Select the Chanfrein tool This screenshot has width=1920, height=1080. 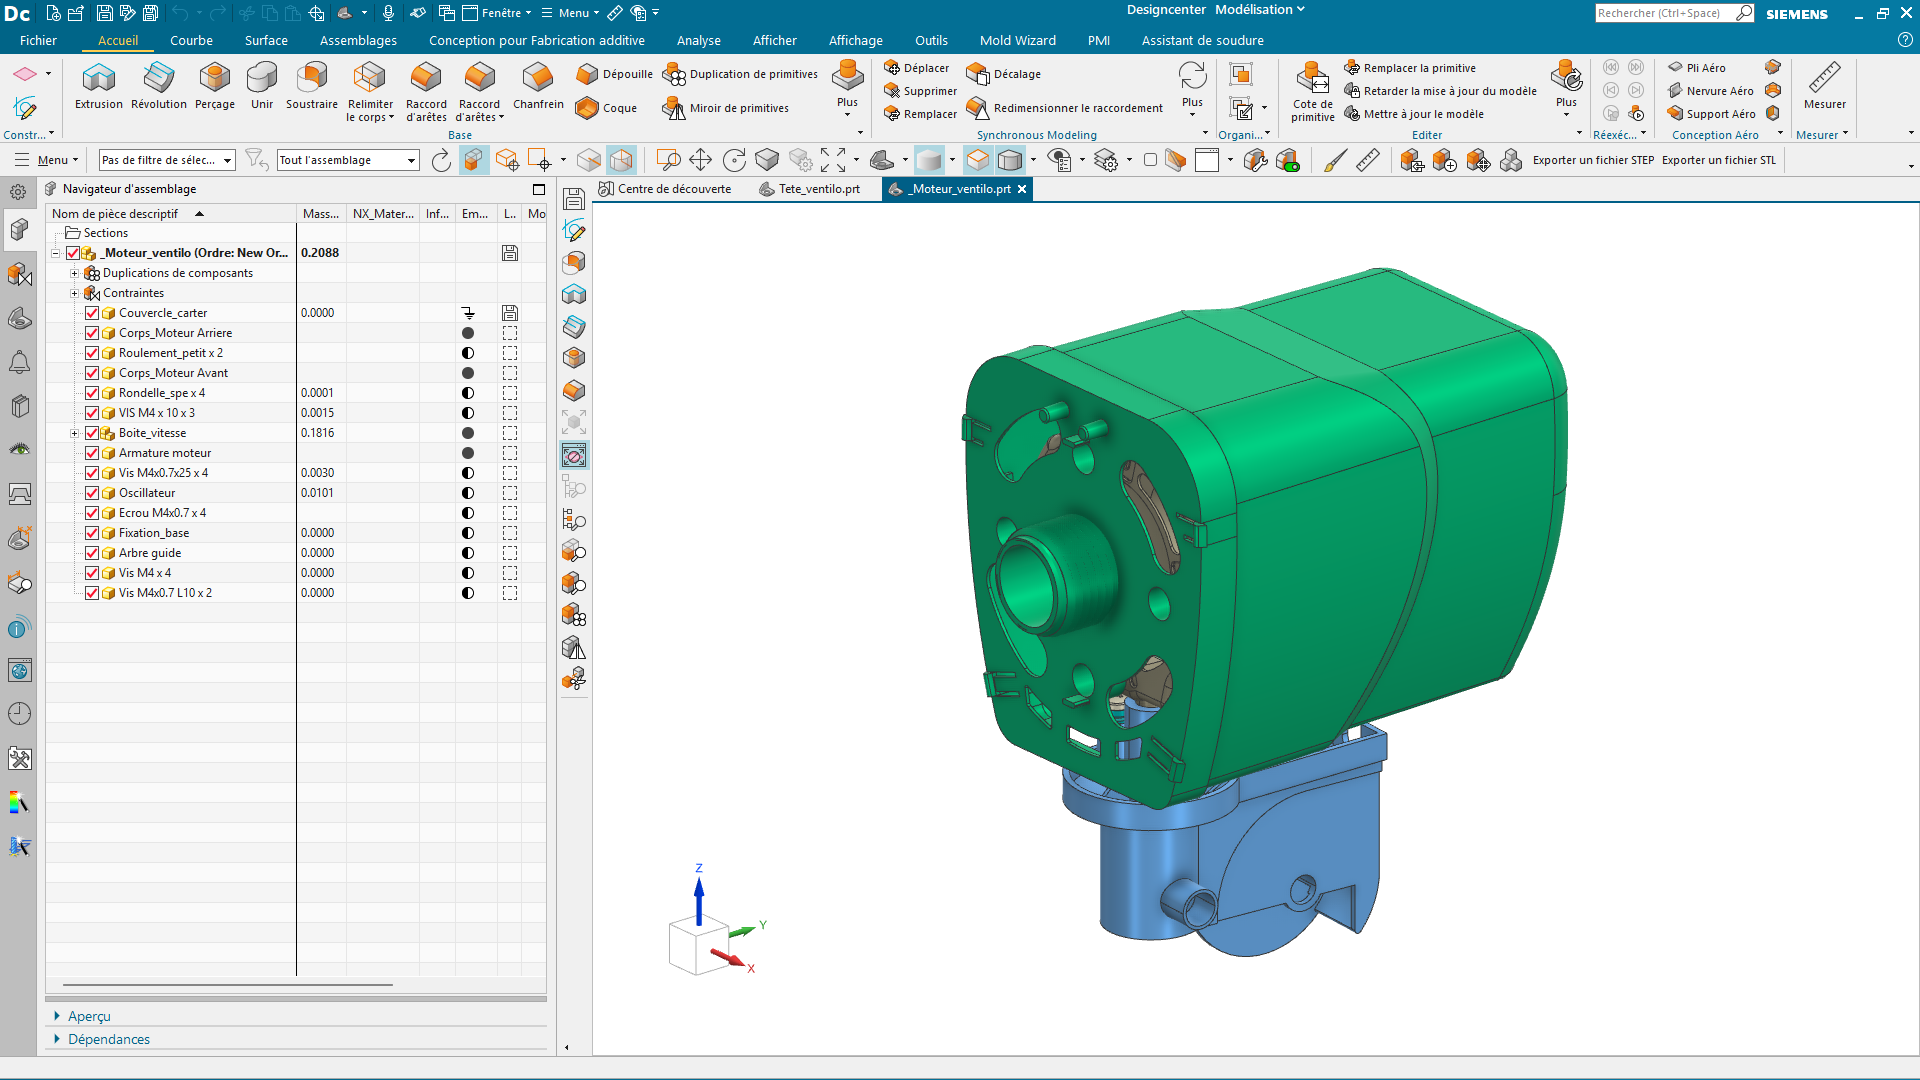(538, 86)
